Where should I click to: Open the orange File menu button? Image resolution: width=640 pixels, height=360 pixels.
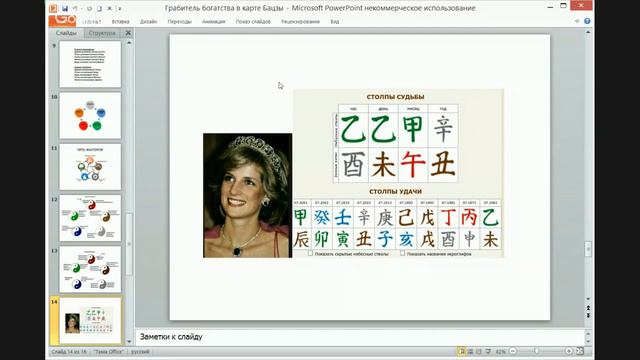(x=62, y=20)
